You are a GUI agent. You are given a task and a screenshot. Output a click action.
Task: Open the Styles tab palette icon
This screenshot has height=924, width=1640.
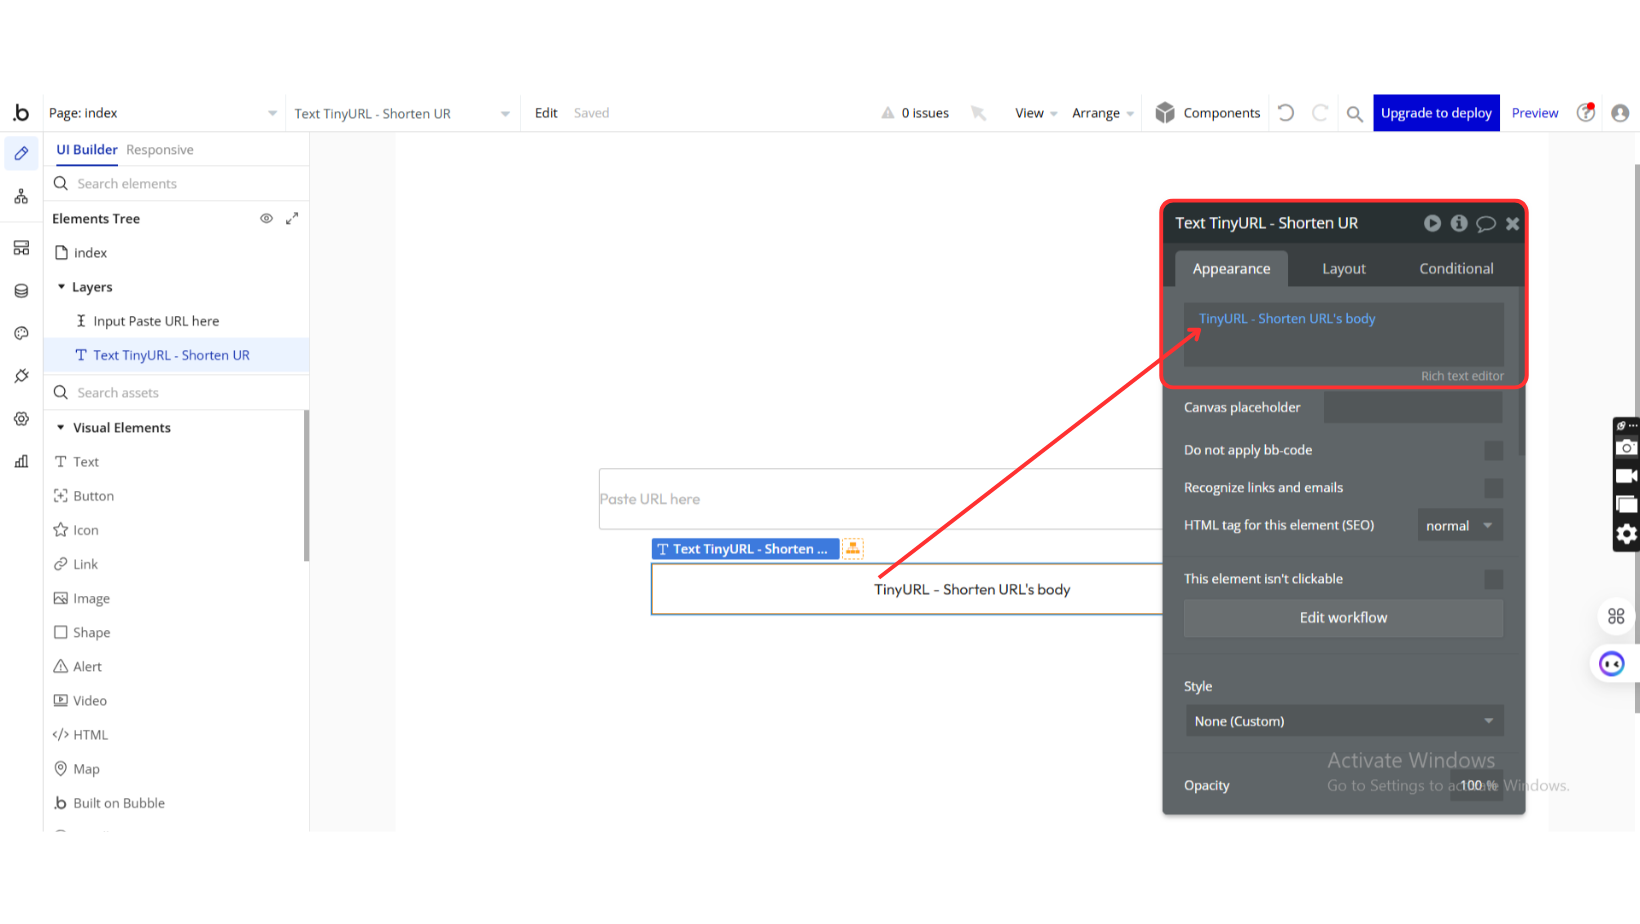pos(21,334)
